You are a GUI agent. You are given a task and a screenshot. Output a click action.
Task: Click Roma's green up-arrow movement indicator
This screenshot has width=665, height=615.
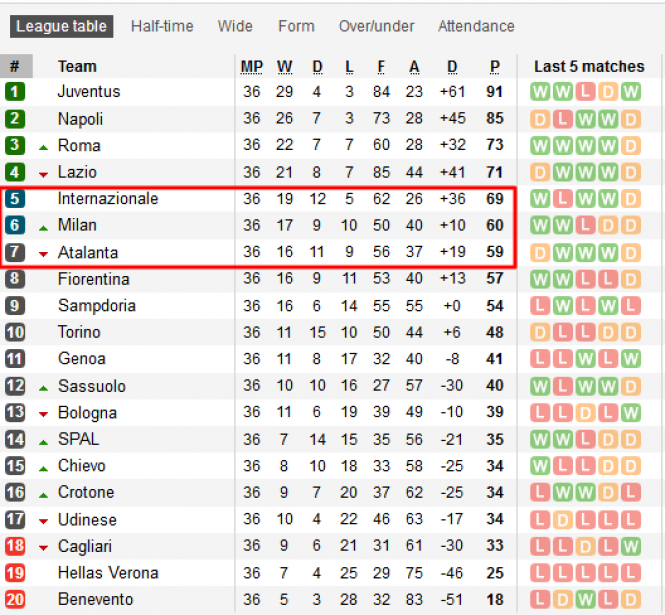pos(43,148)
